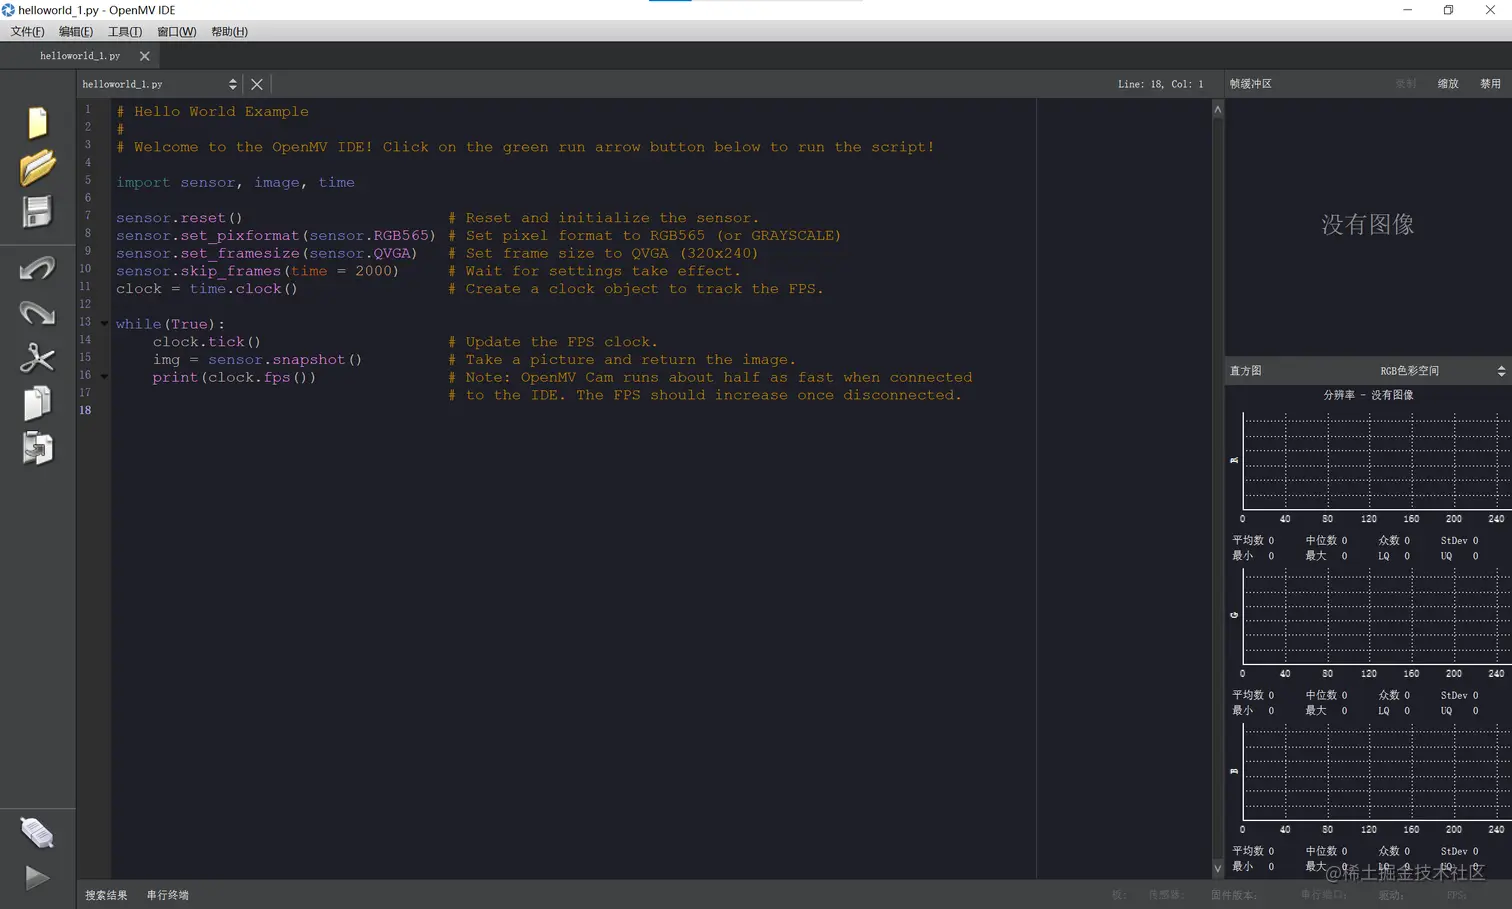The height and width of the screenshot is (909, 1512).
Task: Close helloworld_1.py with the editor toolbar X
Action: tap(257, 84)
